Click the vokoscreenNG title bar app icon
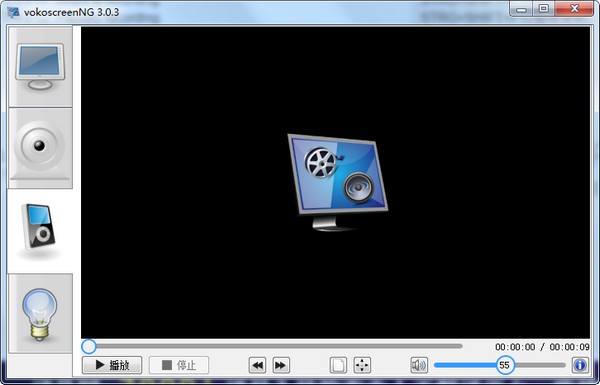Screen dimensions: 600x385 [14, 12]
